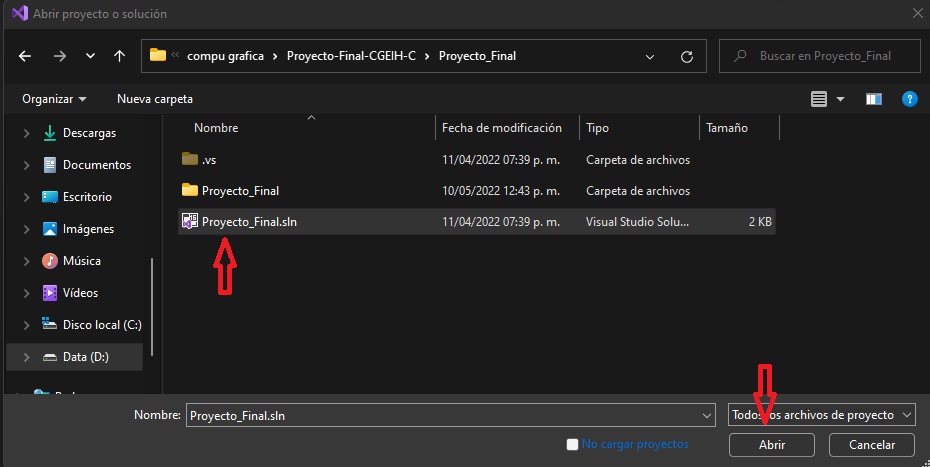Screen dimensions: 930x467
Task: Go forward with the right arrow
Action: 60,56
